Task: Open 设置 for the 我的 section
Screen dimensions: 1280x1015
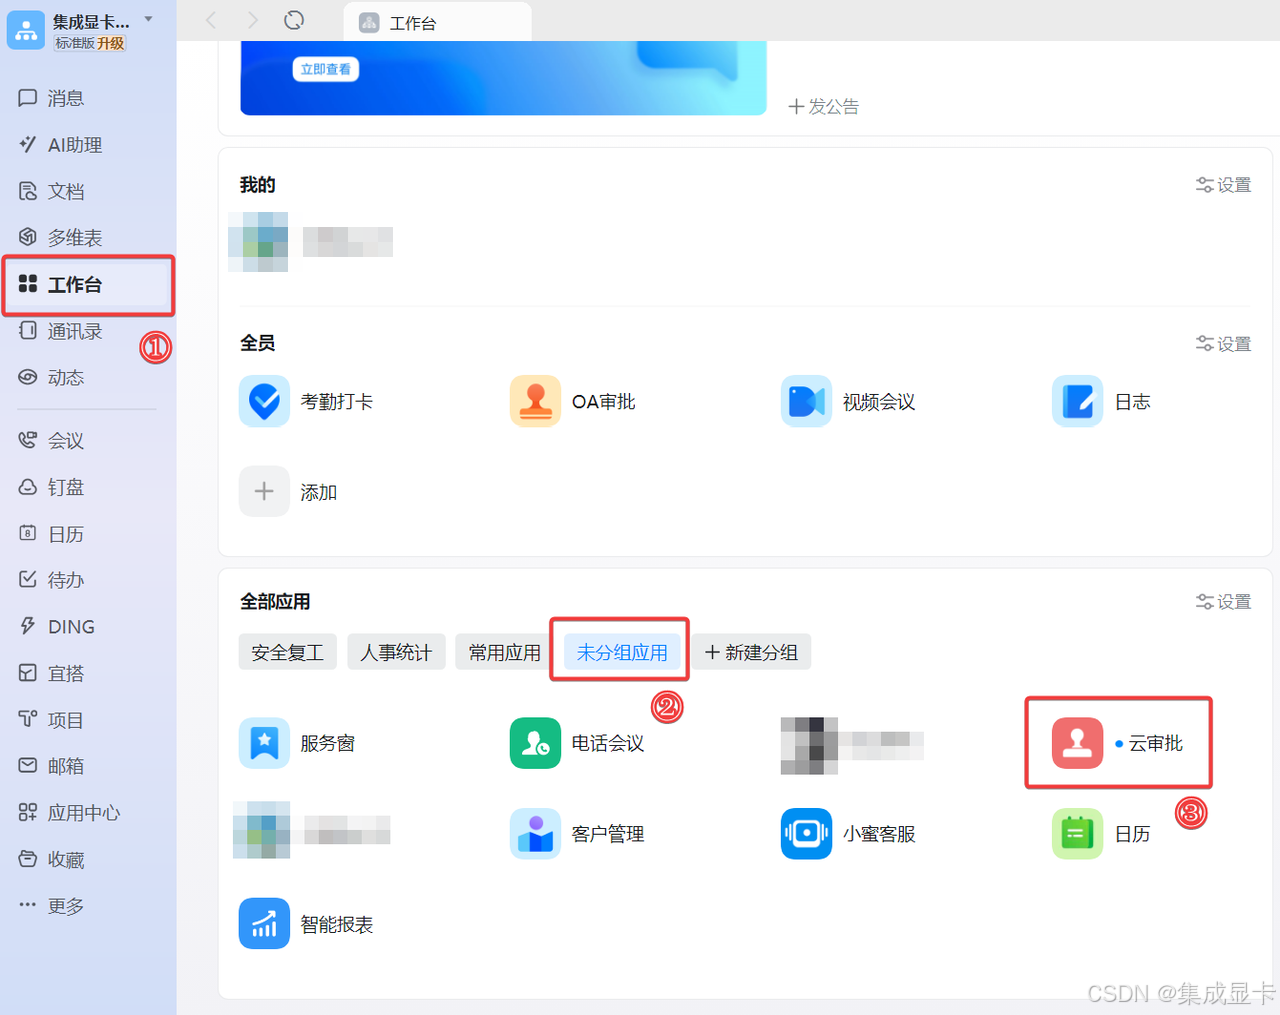Action: click(x=1223, y=185)
